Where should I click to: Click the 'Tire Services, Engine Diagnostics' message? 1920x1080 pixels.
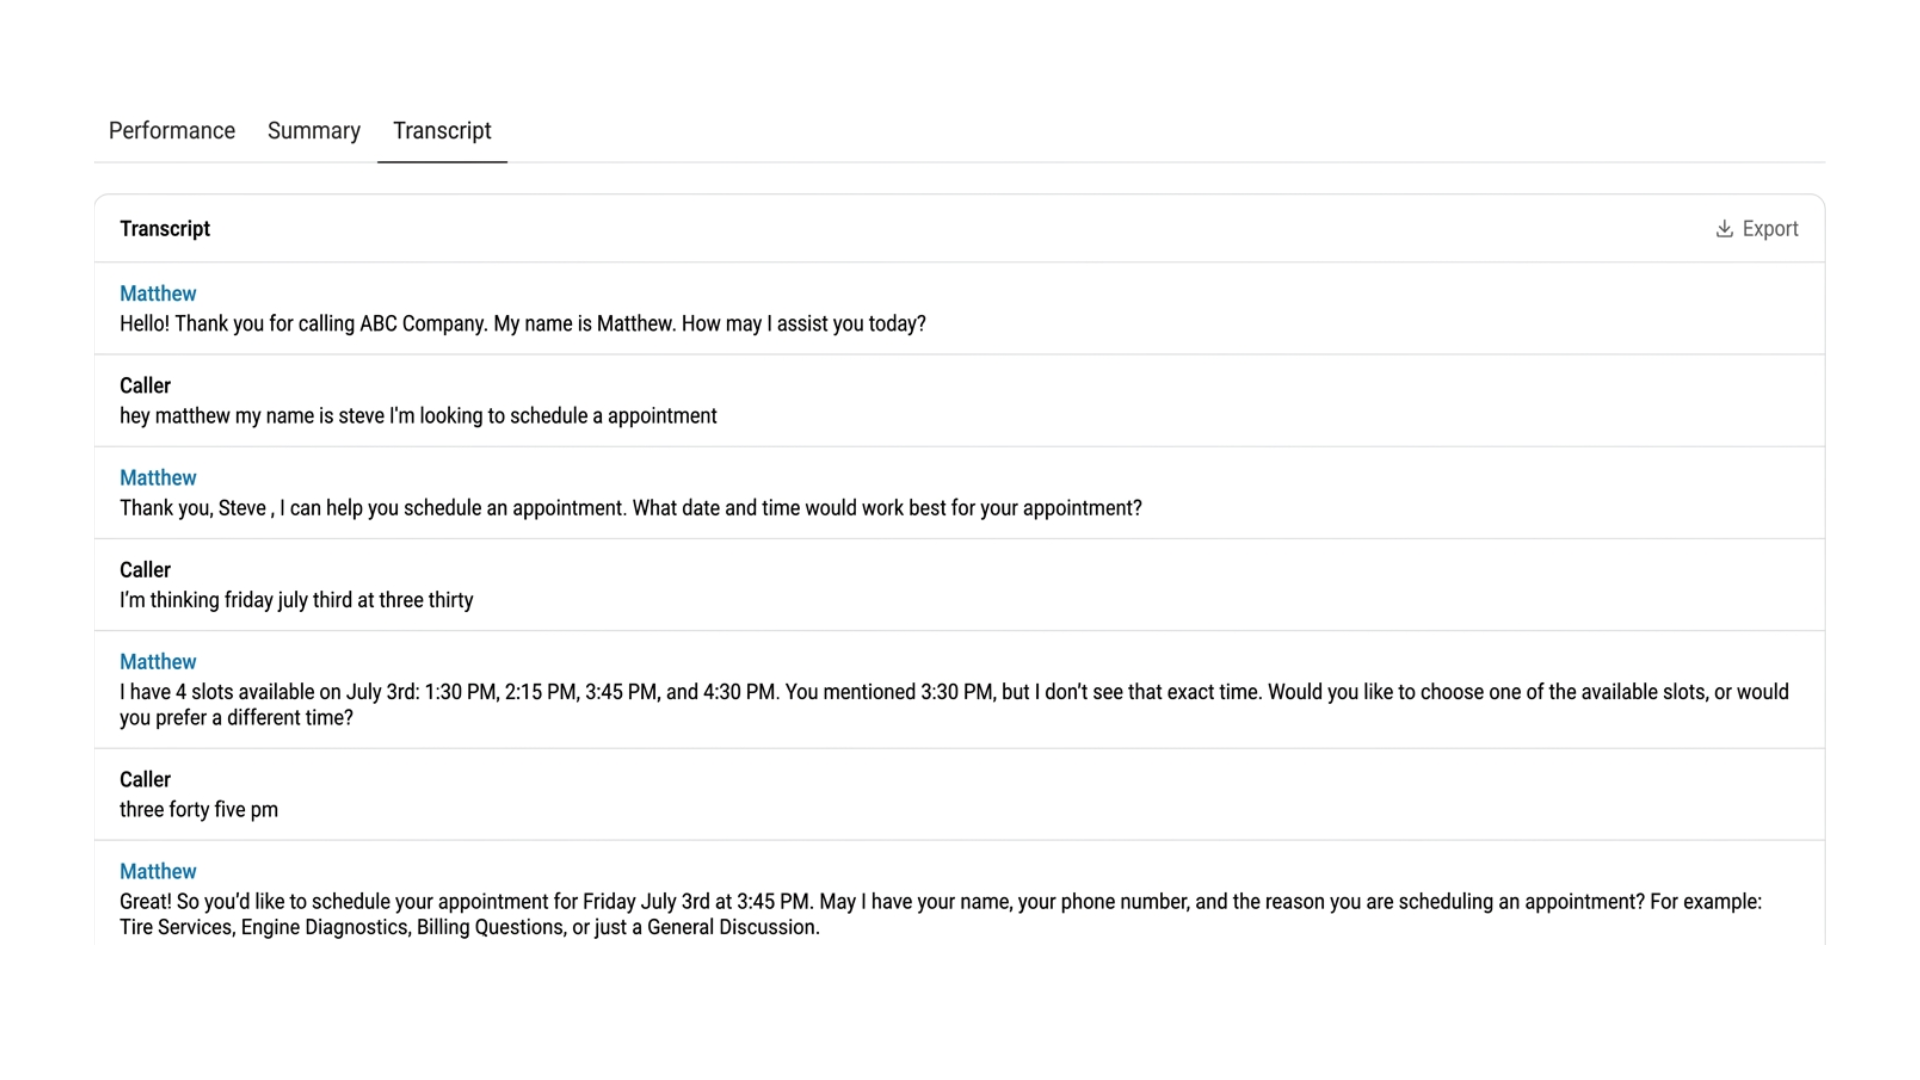tap(941, 915)
